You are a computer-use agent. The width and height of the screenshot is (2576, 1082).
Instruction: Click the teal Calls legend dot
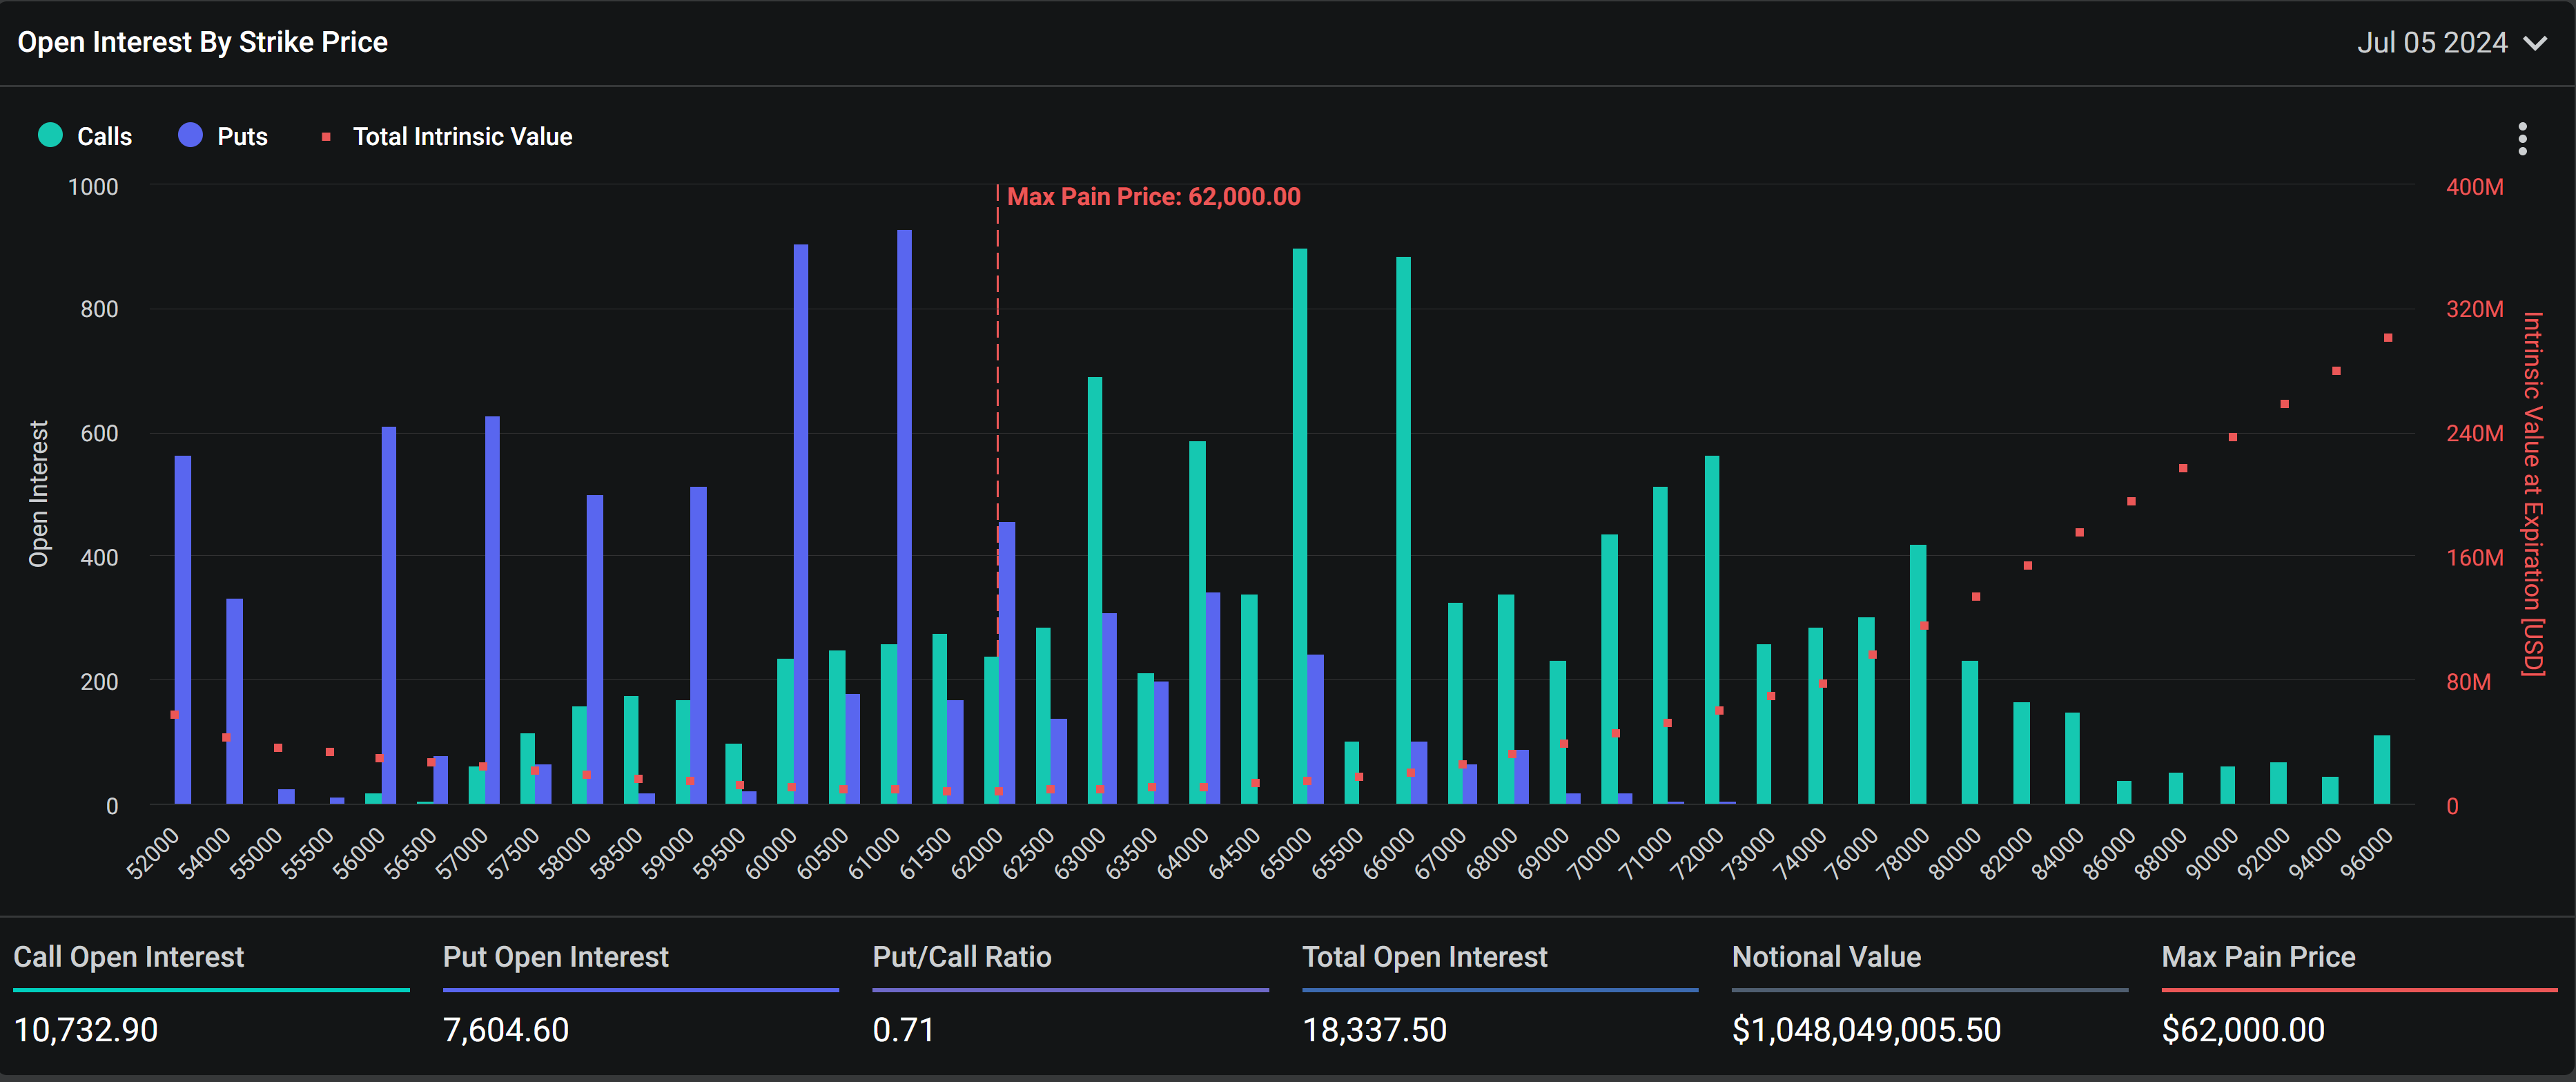50,135
